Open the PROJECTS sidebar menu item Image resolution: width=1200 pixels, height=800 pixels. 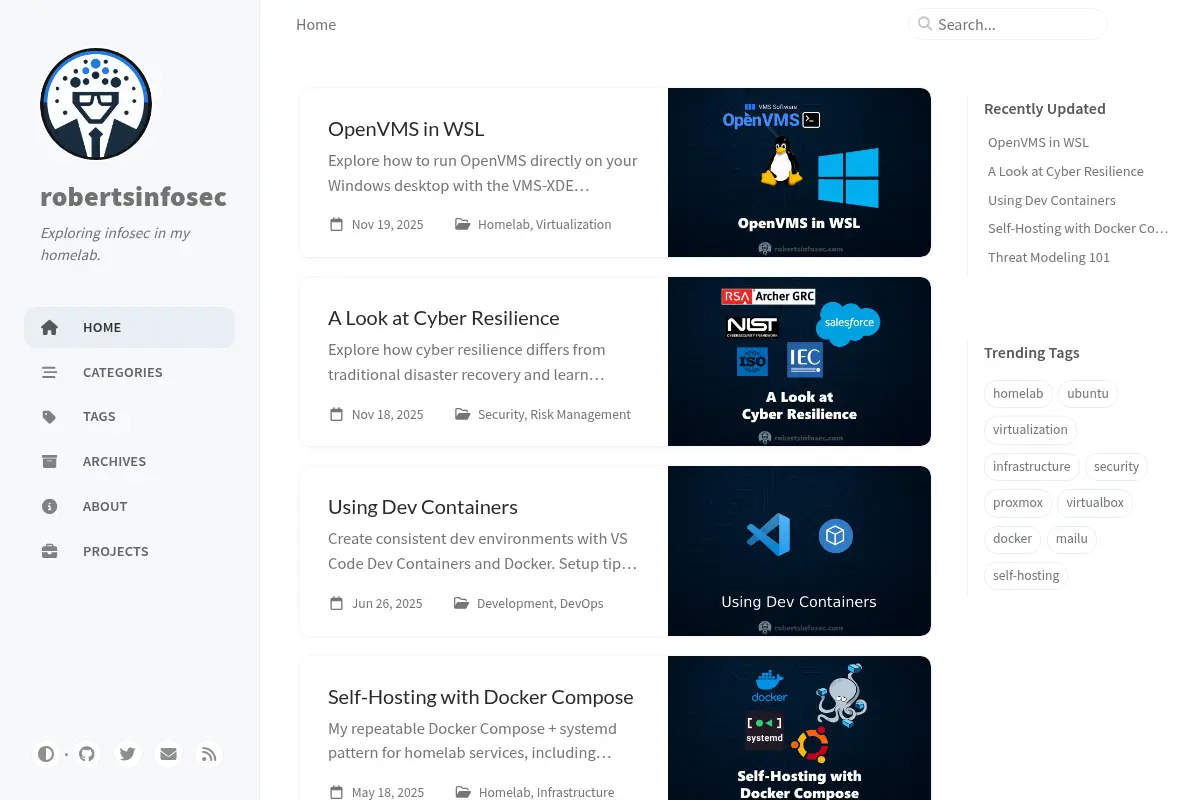pyautogui.click(x=130, y=551)
